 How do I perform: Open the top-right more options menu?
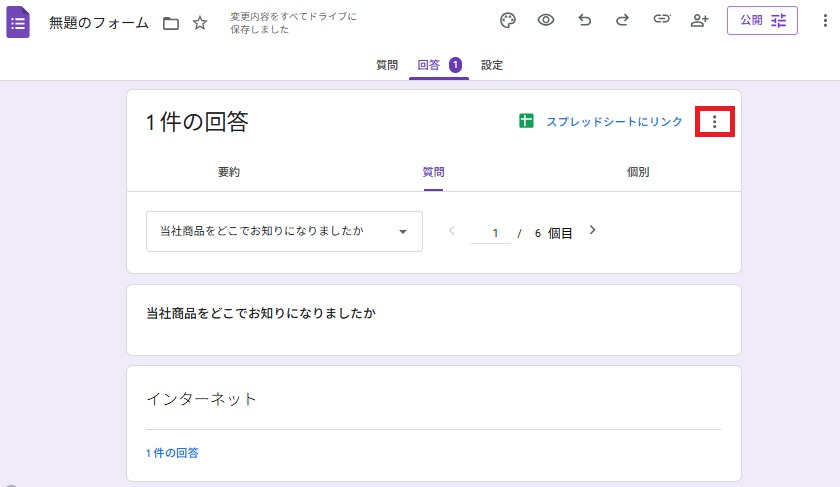(x=823, y=20)
